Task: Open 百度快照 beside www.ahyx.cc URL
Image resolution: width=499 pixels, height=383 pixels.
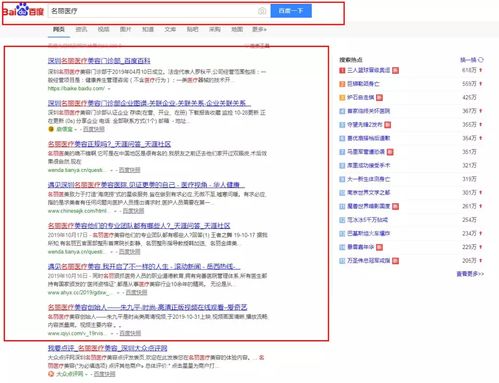Action: (x=136, y=292)
